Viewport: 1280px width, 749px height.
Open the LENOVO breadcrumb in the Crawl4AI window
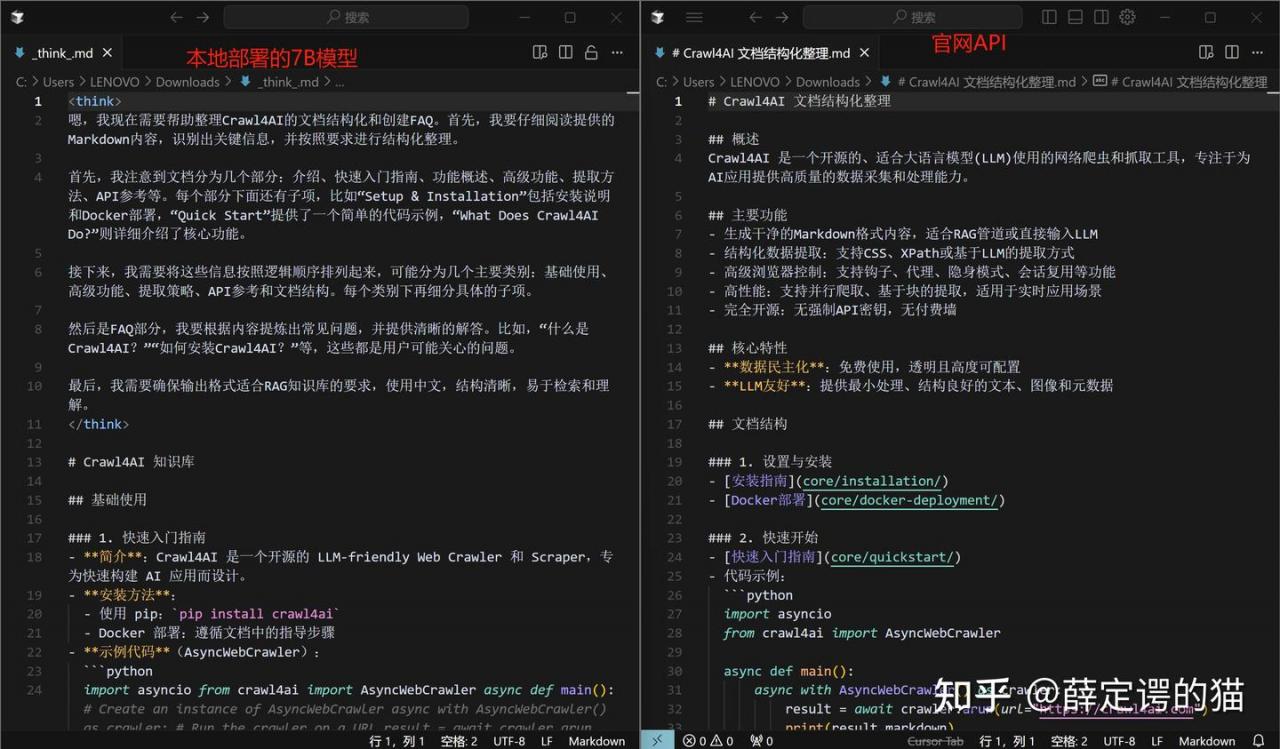tap(756, 82)
